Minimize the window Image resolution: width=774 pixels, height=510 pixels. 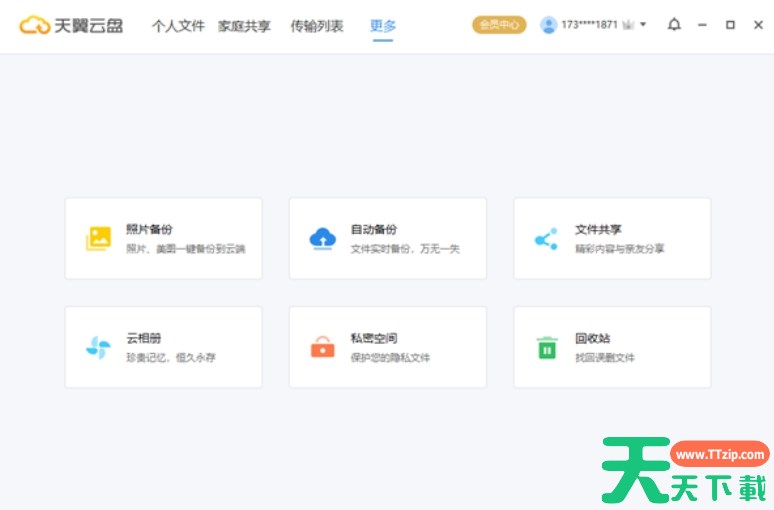[x=702, y=25]
